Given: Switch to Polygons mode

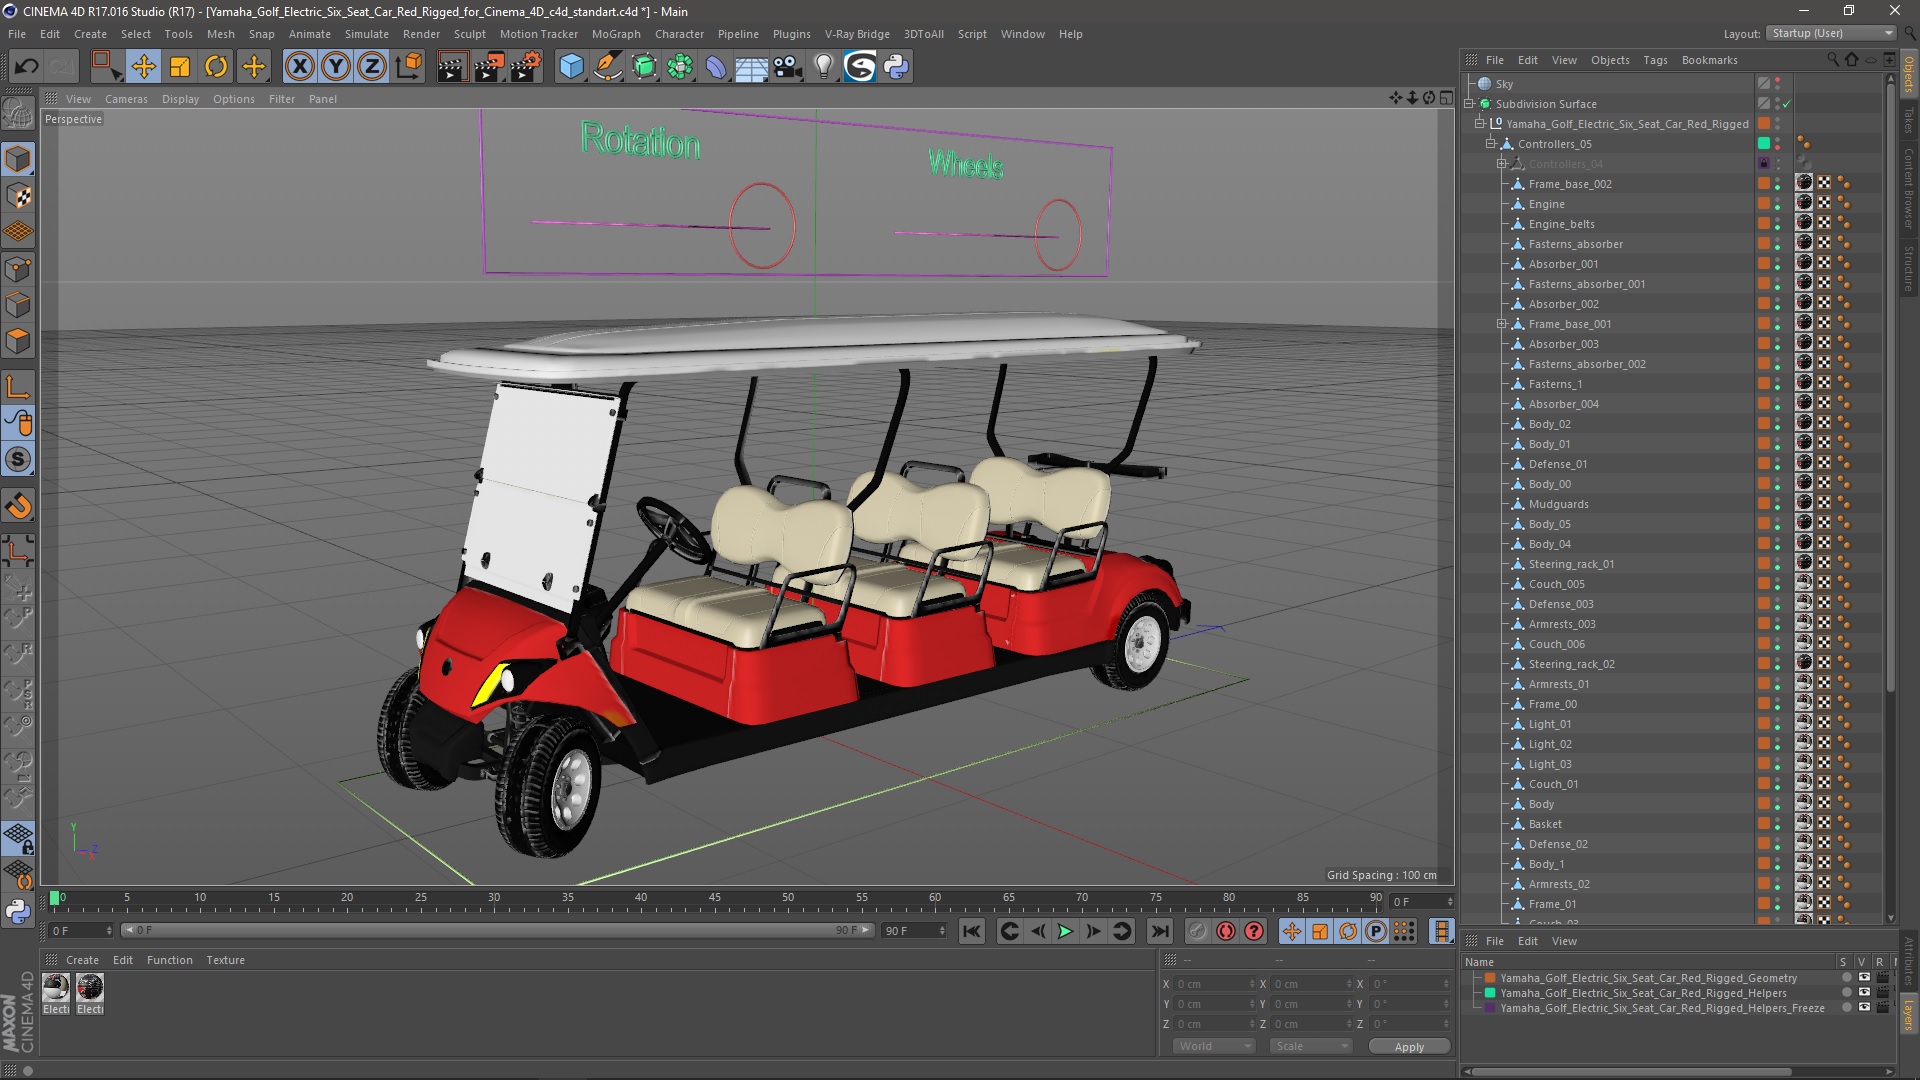Looking at the screenshot, I should pos(18,341).
